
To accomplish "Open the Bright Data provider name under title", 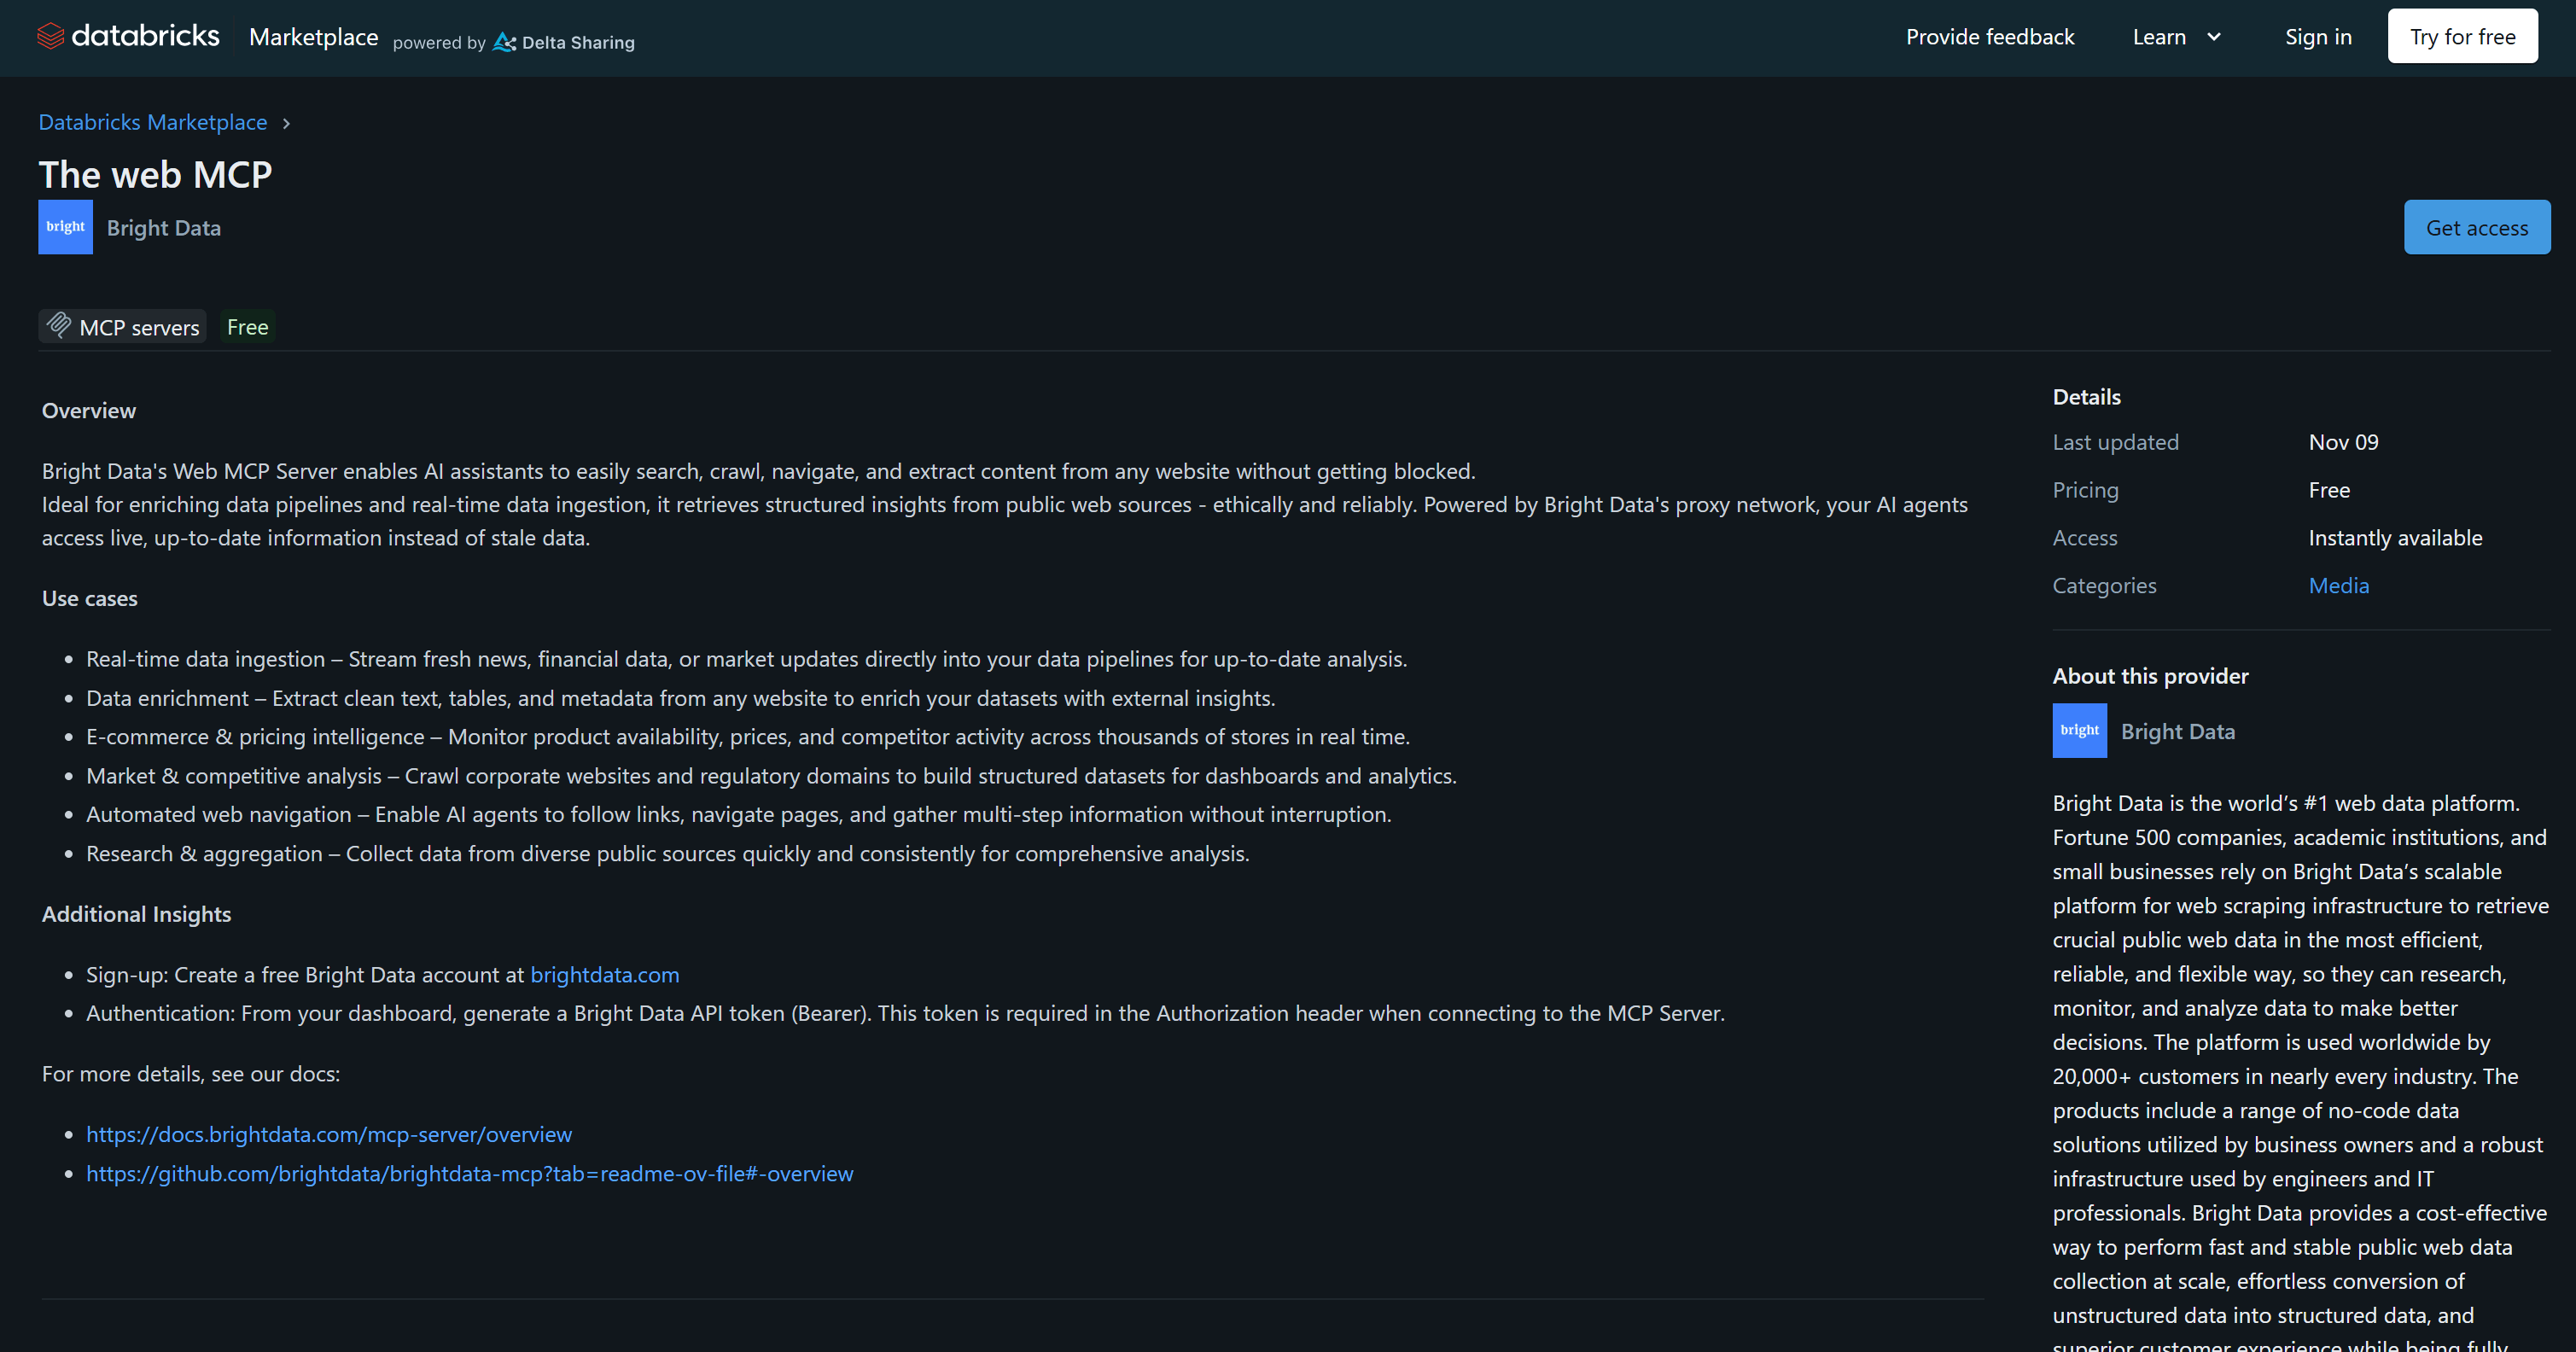I will point(164,228).
